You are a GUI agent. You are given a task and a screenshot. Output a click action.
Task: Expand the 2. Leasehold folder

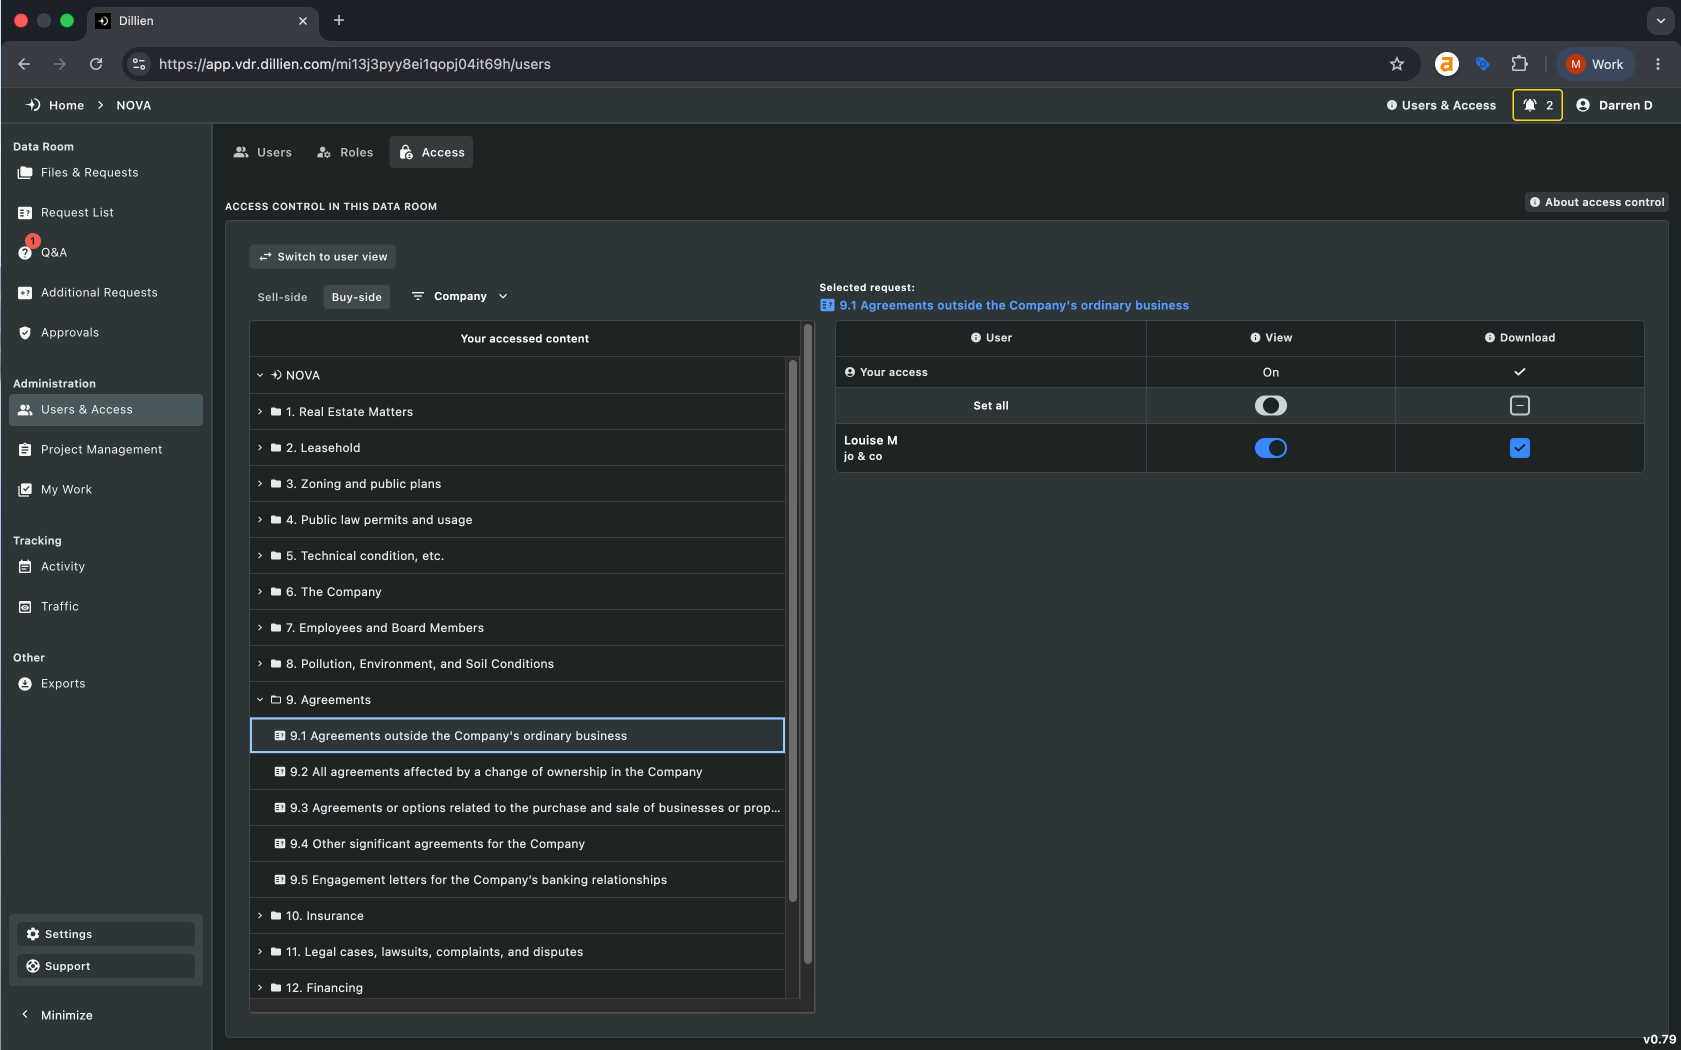(260, 448)
